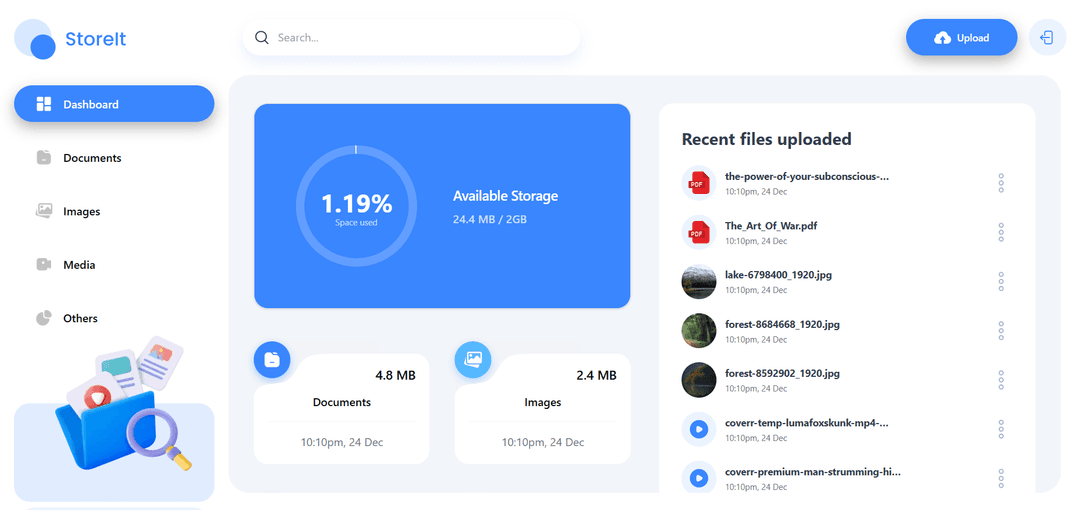Click the logout icon button
Viewport: 1080px width, 510px height.
pyautogui.click(x=1046, y=38)
